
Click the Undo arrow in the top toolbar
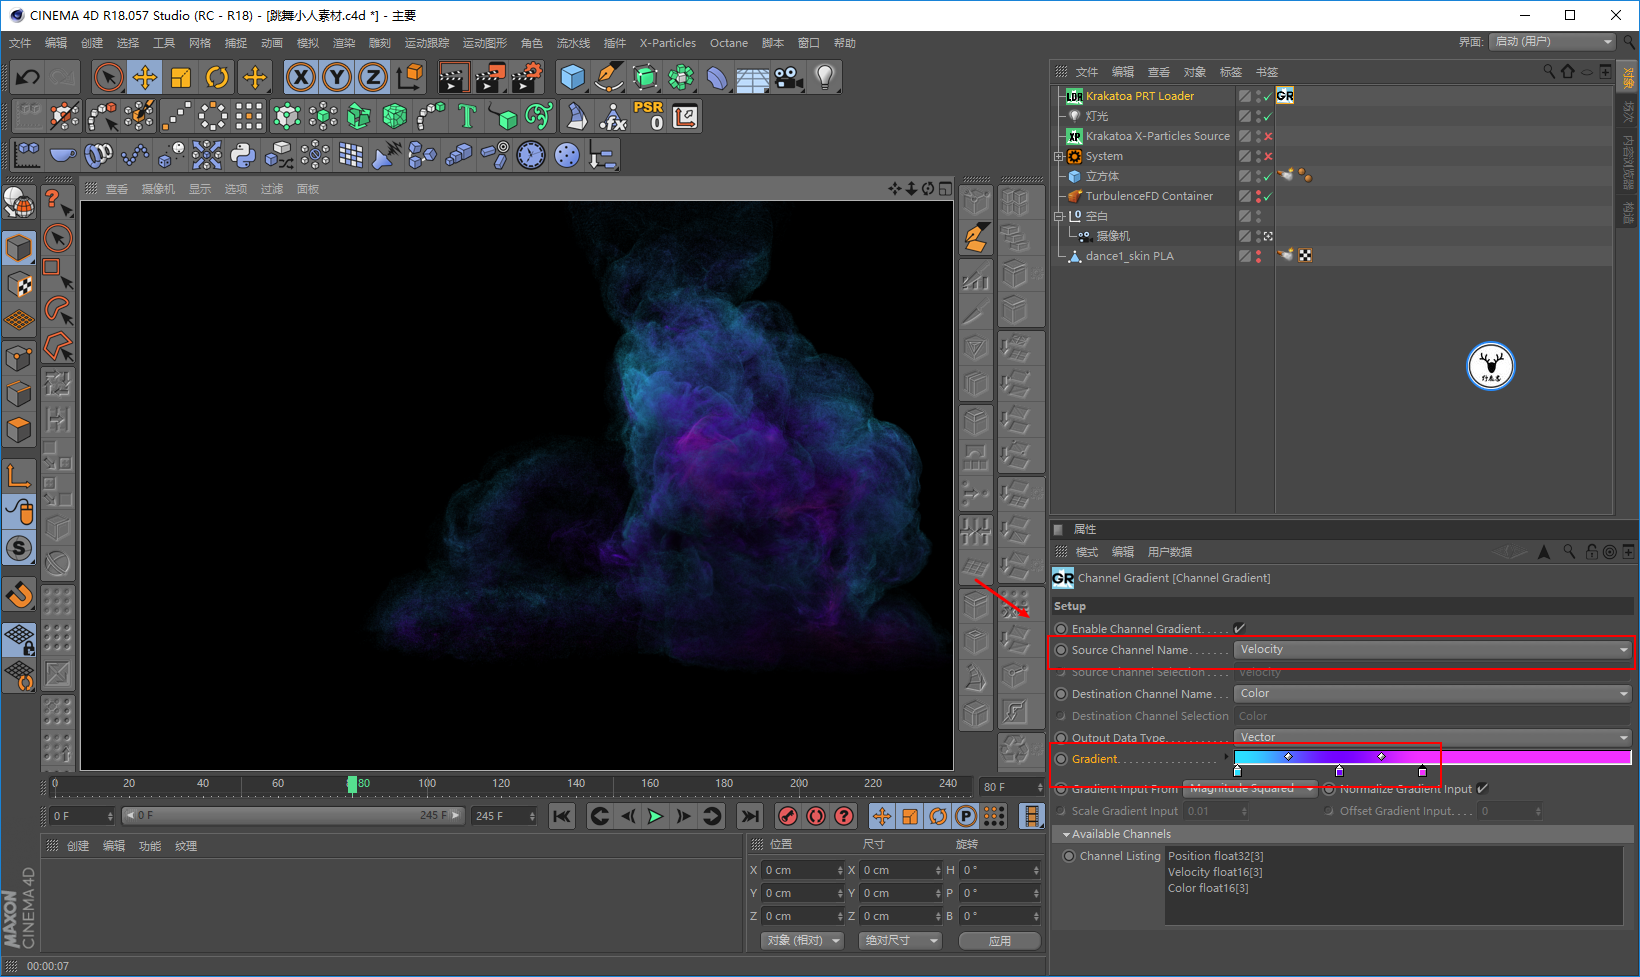28,77
